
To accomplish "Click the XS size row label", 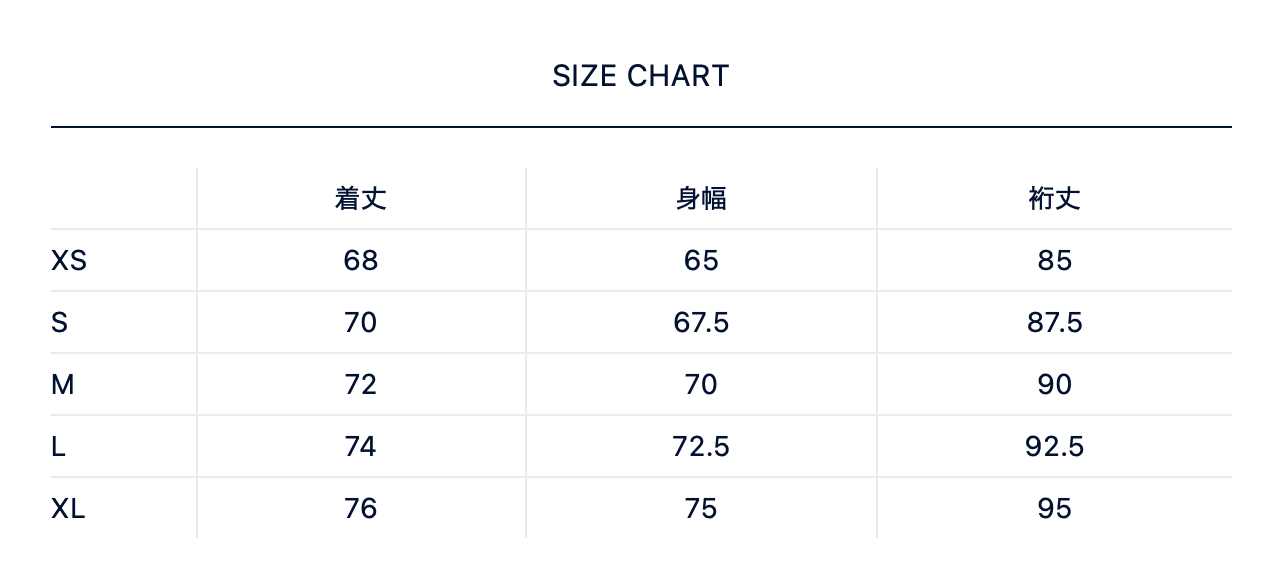I will [69, 261].
